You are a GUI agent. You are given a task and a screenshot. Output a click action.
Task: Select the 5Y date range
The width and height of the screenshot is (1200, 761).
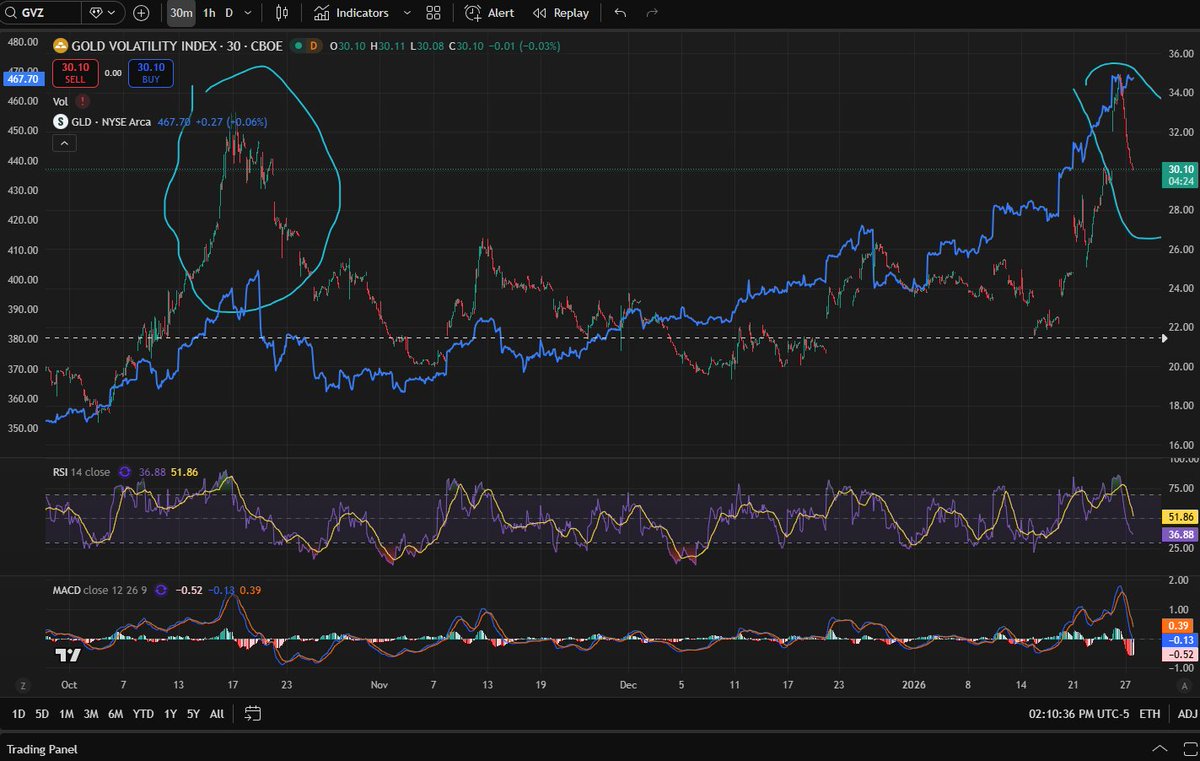192,714
